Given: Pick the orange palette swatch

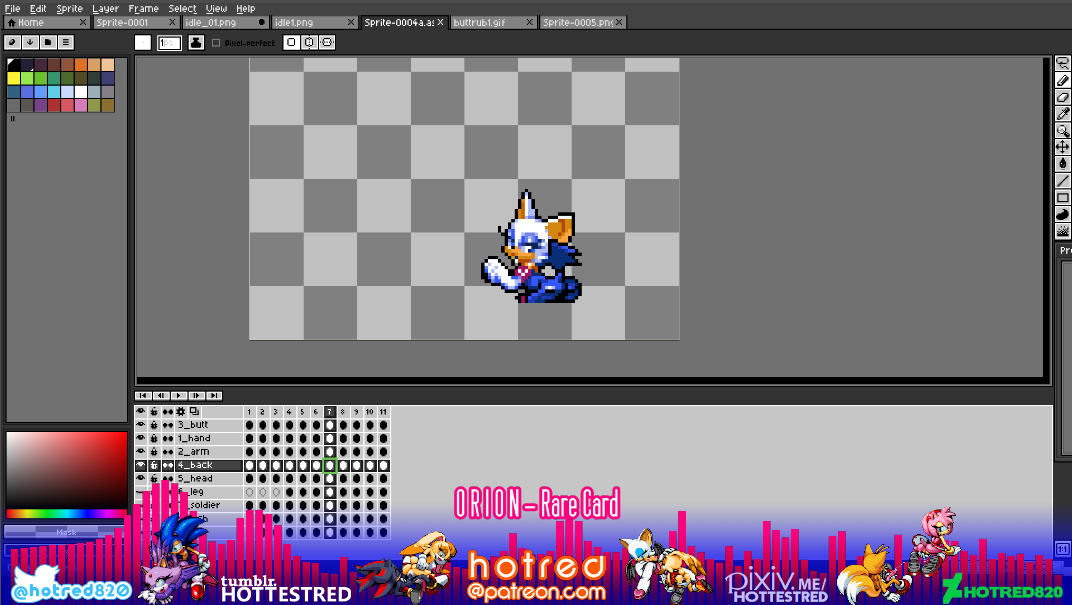Looking at the screenshot, I should click(x=81, y=65).
